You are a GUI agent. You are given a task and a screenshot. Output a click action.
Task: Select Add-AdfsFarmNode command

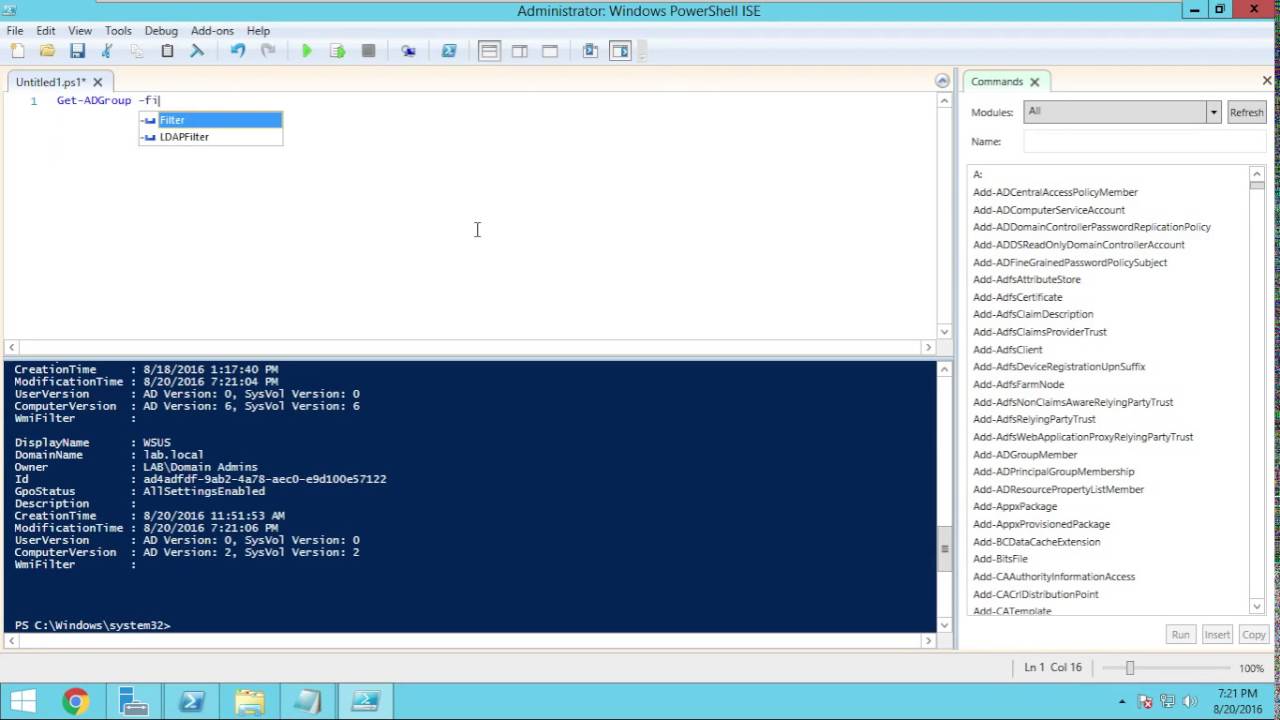[x=1018, y=385]
